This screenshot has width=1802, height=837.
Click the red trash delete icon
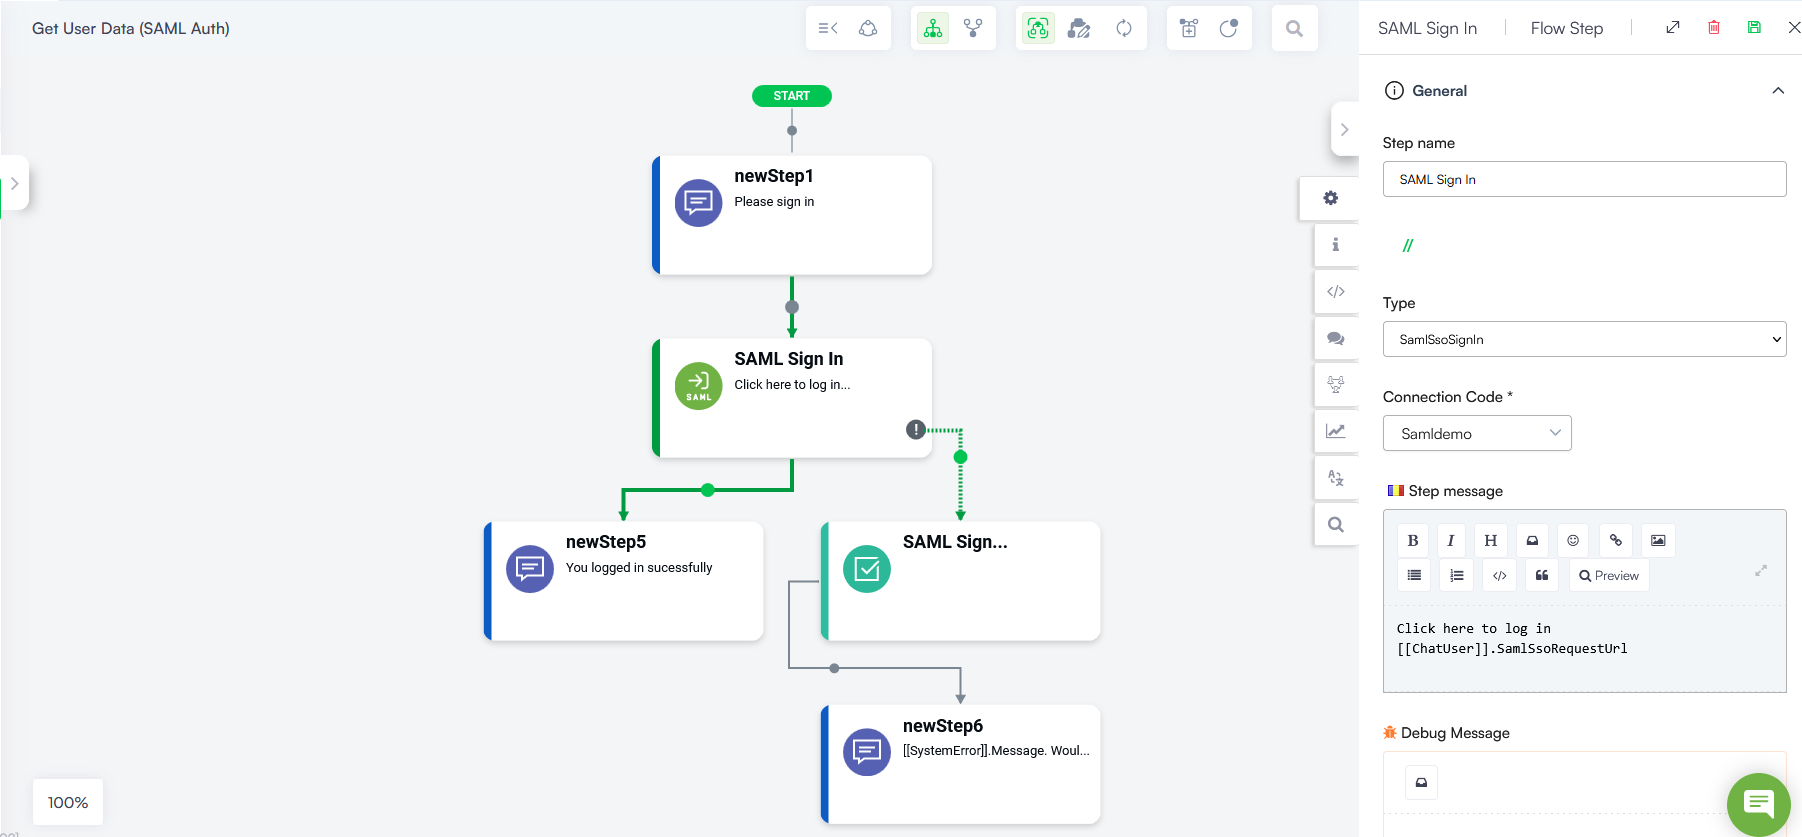1713,28
